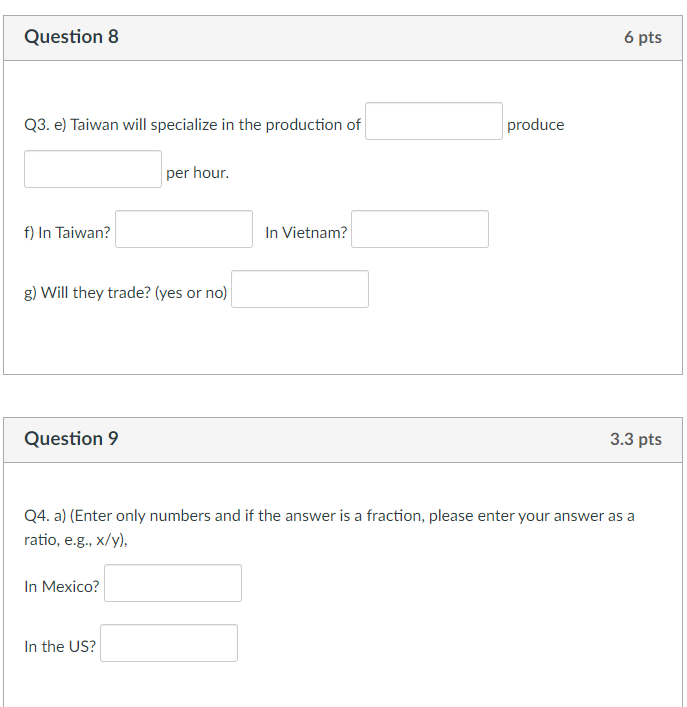Select the 'In Taiwan?' answer field
The height and width of the screenshot is (707, 687).
pos(184,229)
